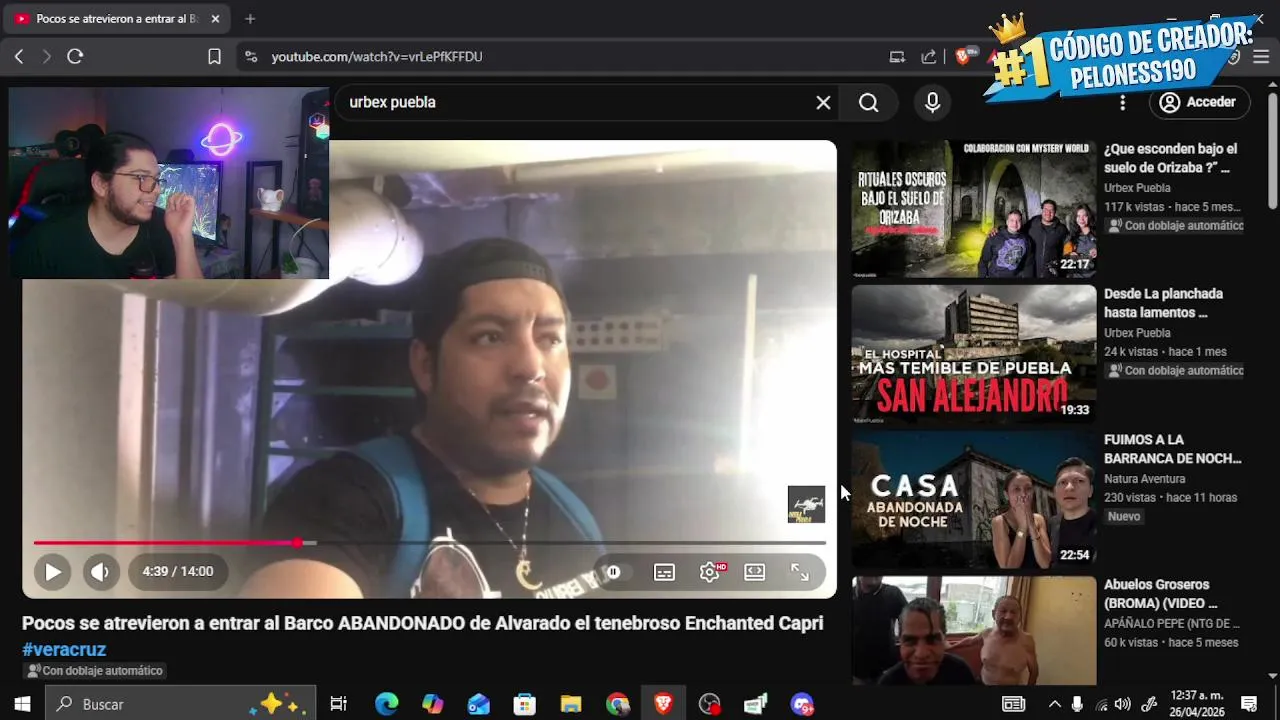
Task: Click 'Con doblaje automático' badge under title
Action: pos(94,671)
